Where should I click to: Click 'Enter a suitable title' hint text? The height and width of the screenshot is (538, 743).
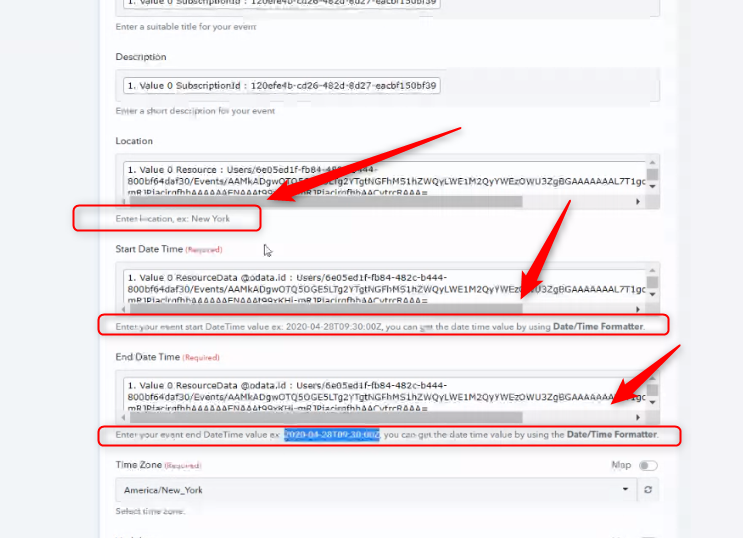coord(186,27)
